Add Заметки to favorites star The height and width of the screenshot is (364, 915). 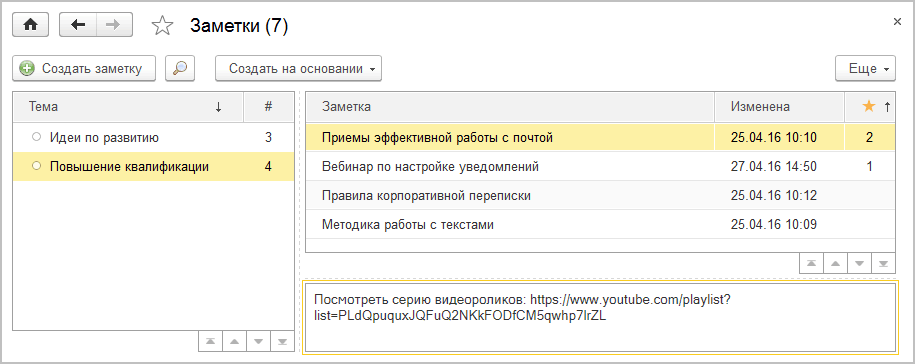click(162, 26)
